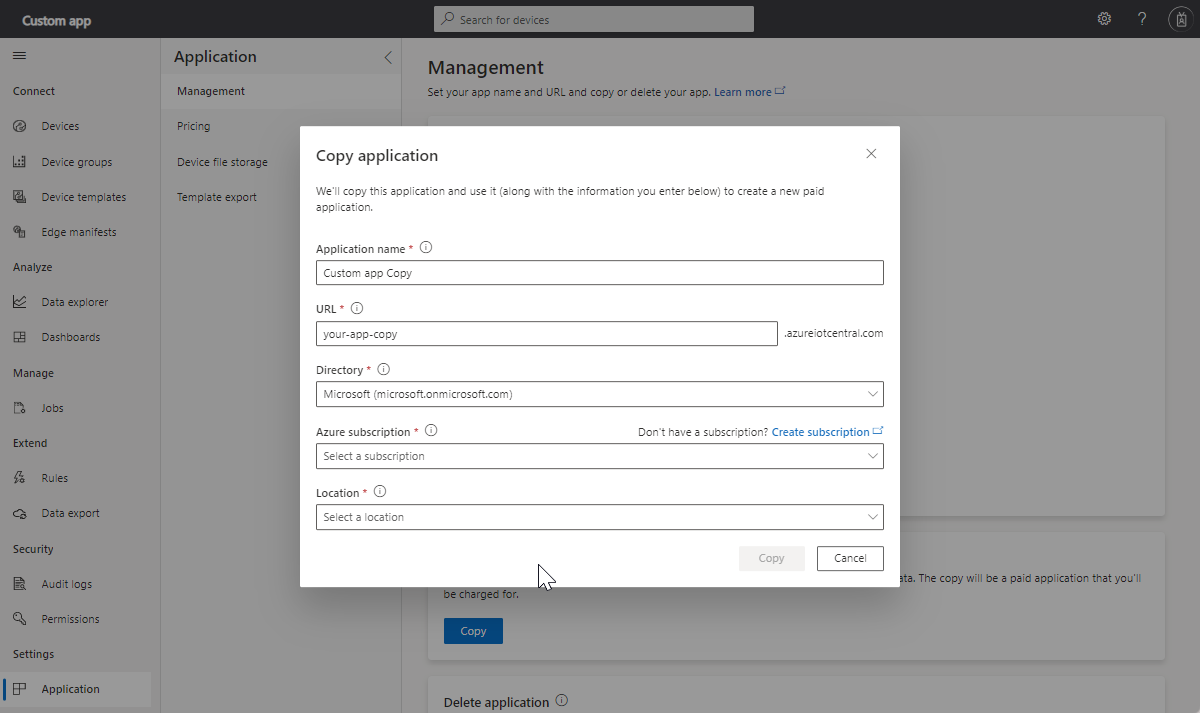This screenshot has width=1200, height=713.
Task: Click the Cancel button
Action: click(850, 558)
